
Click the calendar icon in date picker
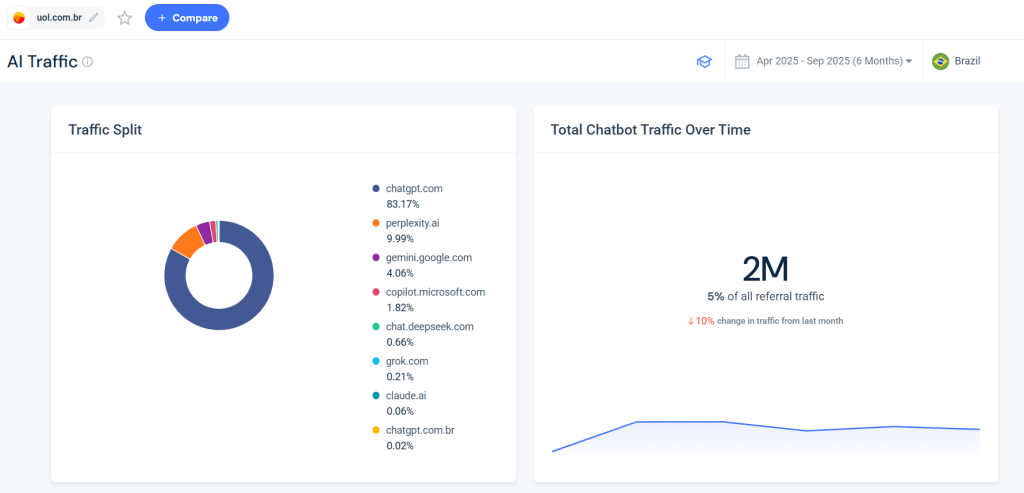tap(742, 62)
